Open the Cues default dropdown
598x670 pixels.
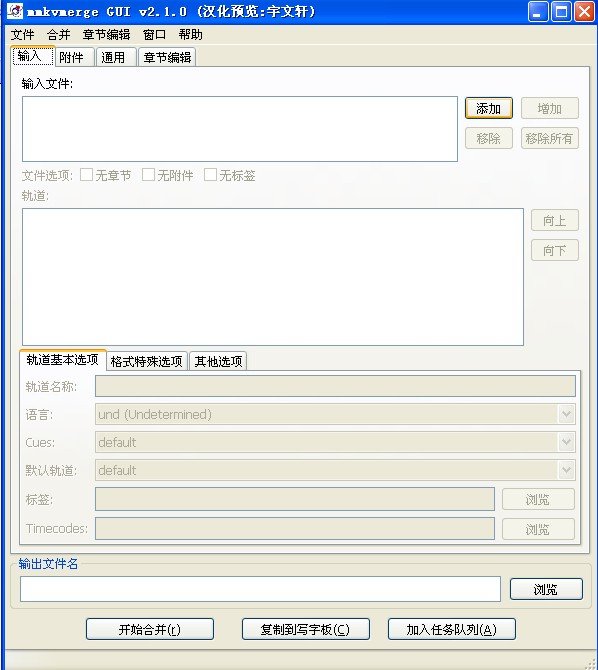pos(335,442)
